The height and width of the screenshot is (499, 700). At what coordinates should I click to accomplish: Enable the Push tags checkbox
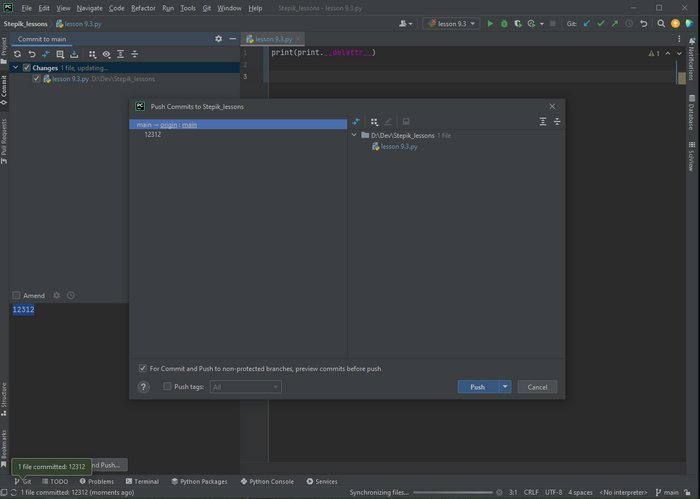coord(168,387)
